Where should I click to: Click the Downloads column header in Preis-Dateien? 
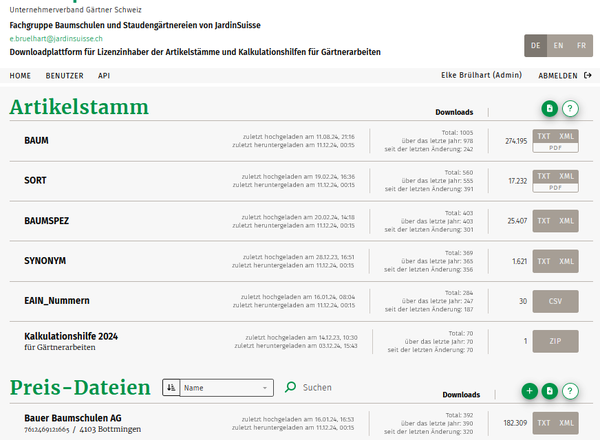tap(461, 394)
